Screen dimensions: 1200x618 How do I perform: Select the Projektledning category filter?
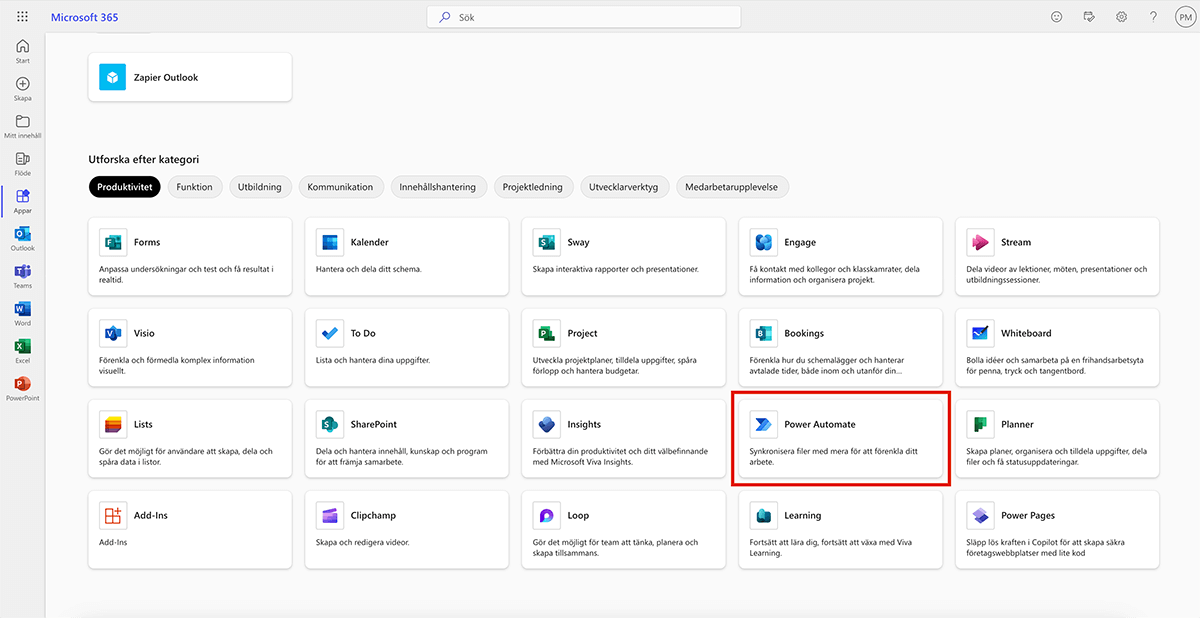point(532,187)
